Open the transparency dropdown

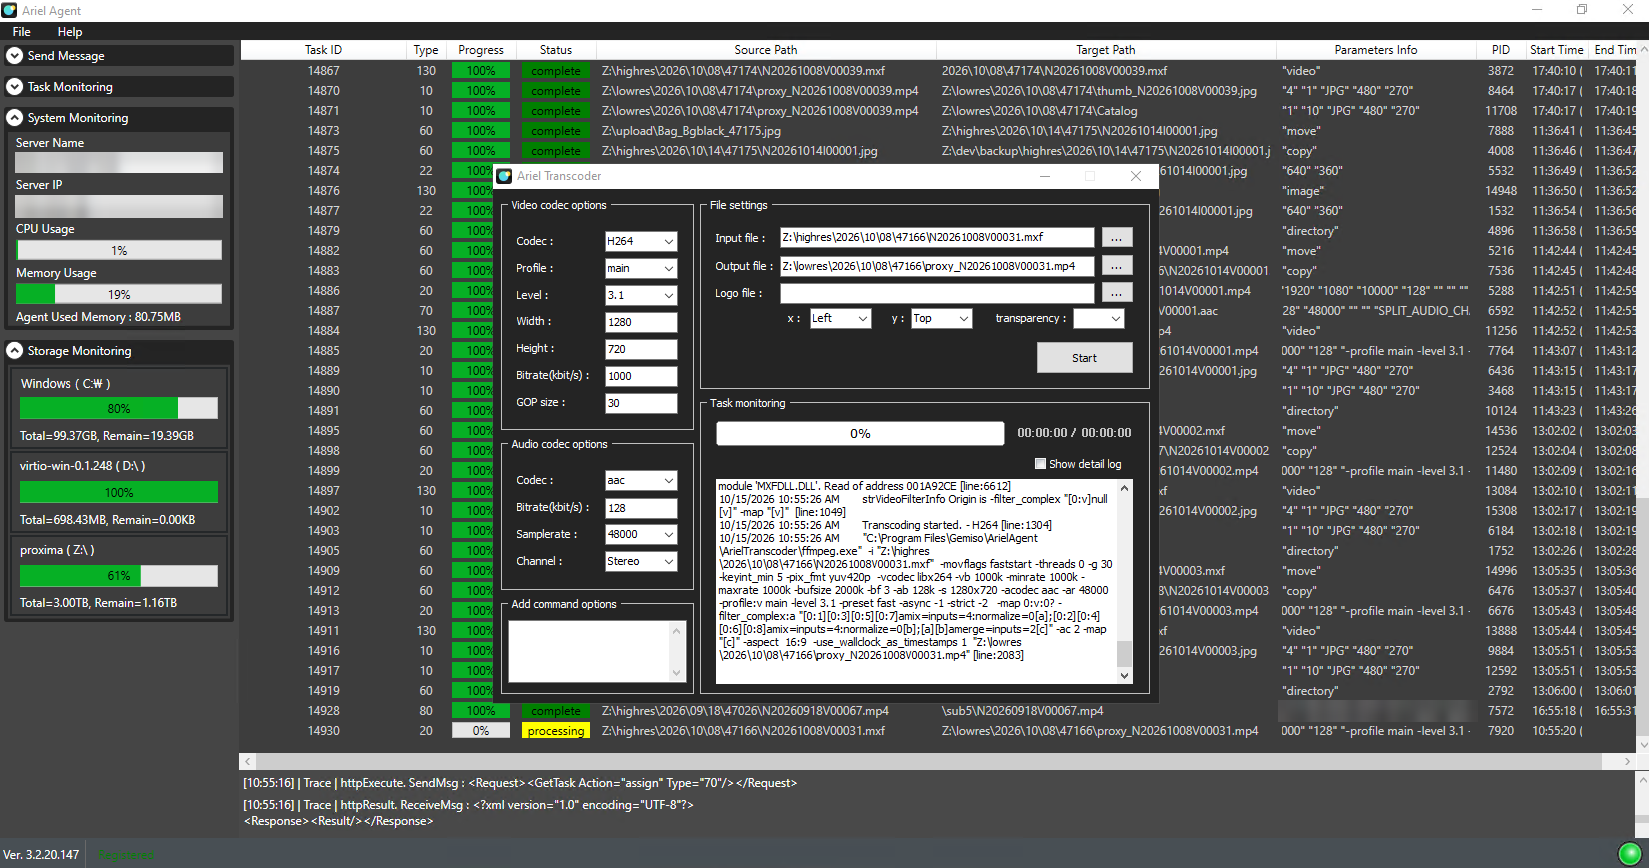[1099, 318]
